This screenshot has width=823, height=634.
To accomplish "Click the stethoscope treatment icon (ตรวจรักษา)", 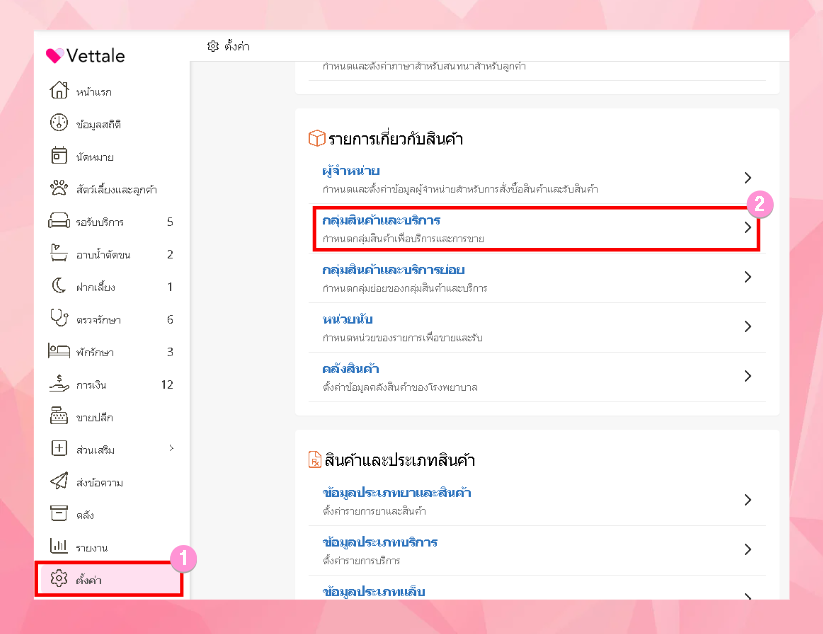I will pyautogui.click(x=58, y=319).
